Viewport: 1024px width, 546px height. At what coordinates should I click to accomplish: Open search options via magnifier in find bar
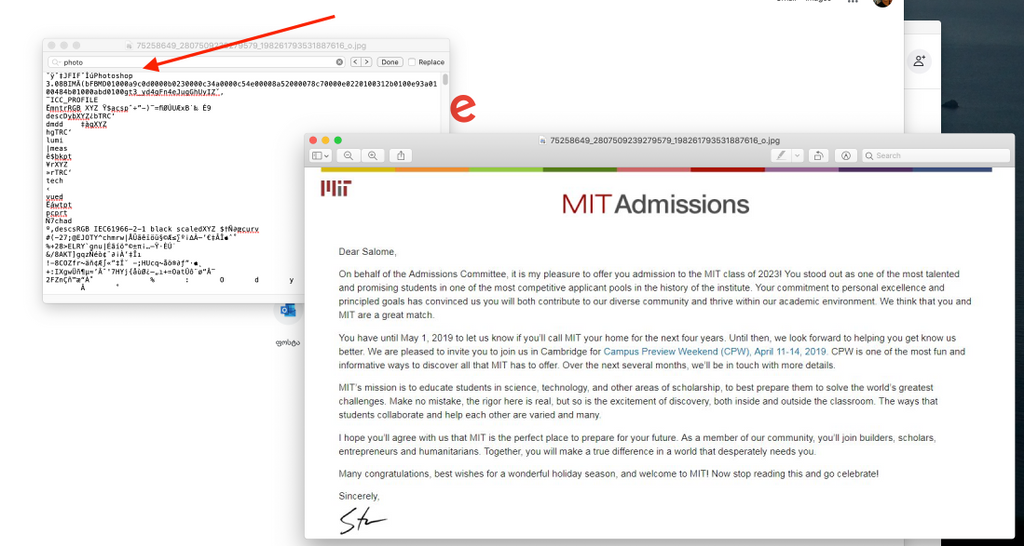click(x=55, y=62)
